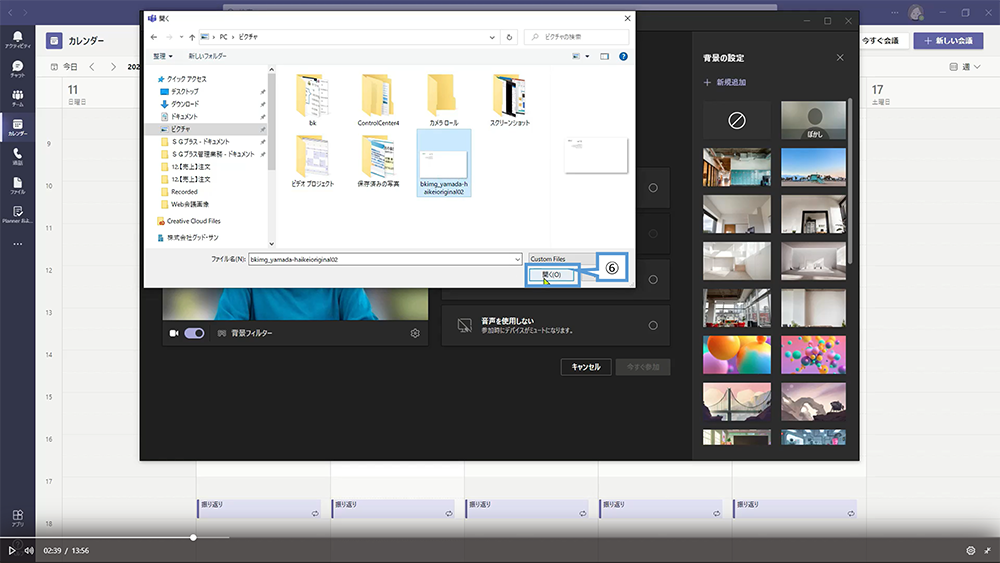
Task: Click the 開く(O) open button
Action: click(552, 275)
